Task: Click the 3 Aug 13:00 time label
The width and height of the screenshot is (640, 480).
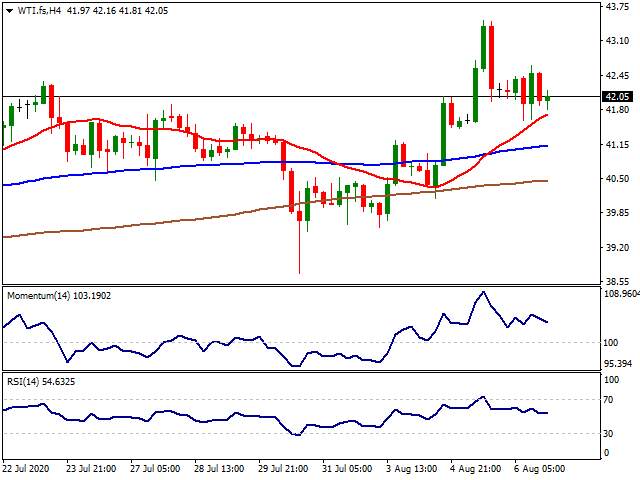Action: (x=411, y=469)
